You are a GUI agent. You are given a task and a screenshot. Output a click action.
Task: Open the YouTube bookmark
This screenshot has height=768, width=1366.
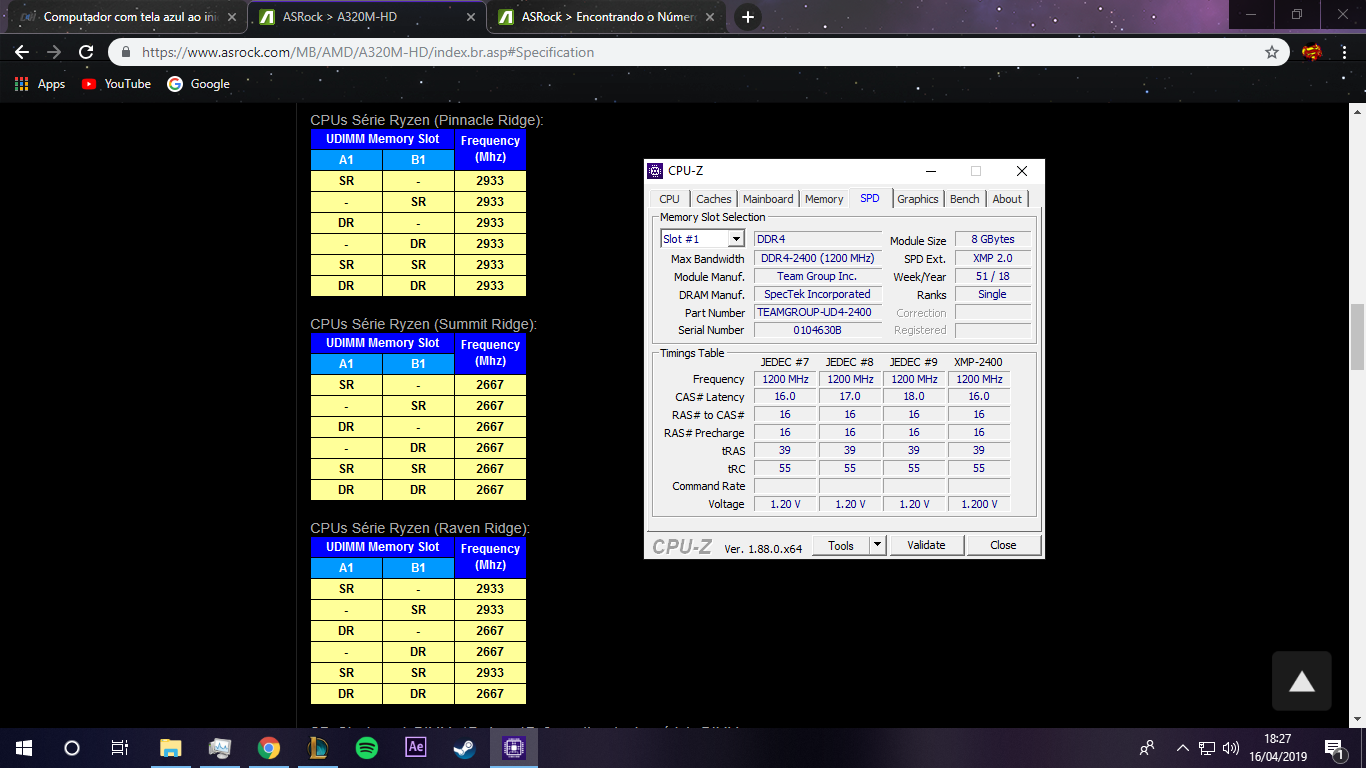[116, 84]
